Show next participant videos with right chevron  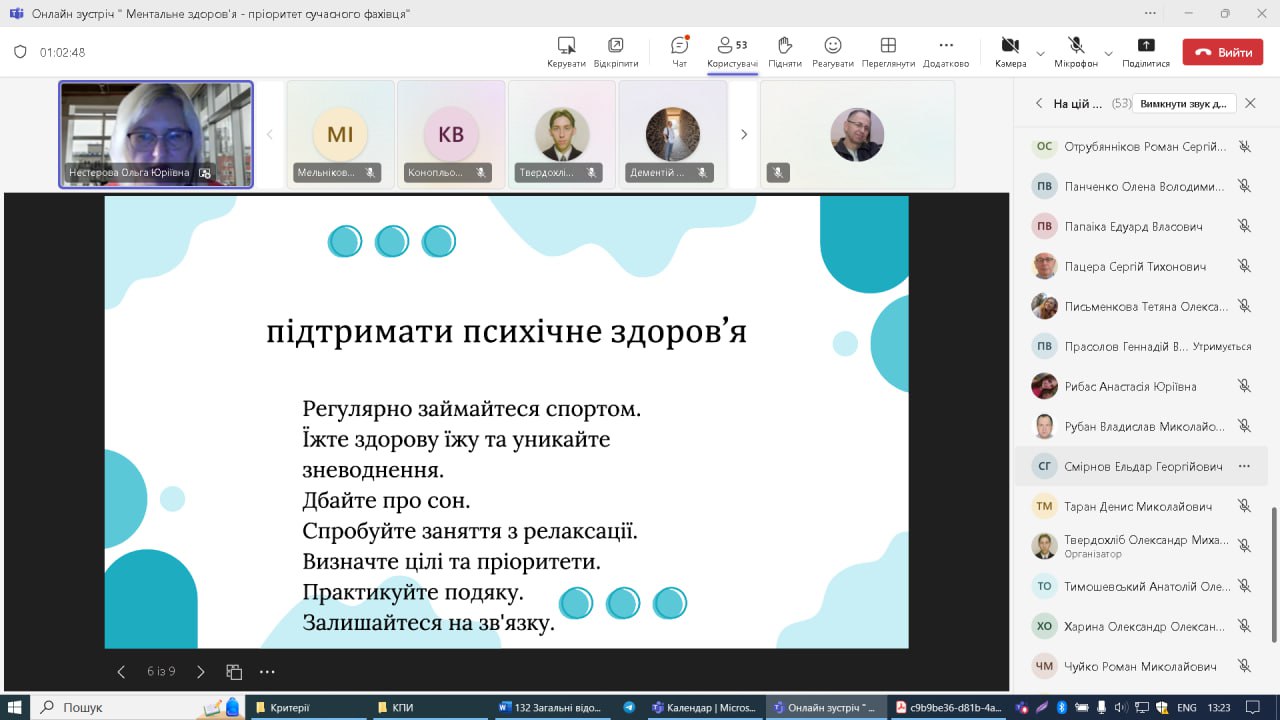tap(743, 134)
